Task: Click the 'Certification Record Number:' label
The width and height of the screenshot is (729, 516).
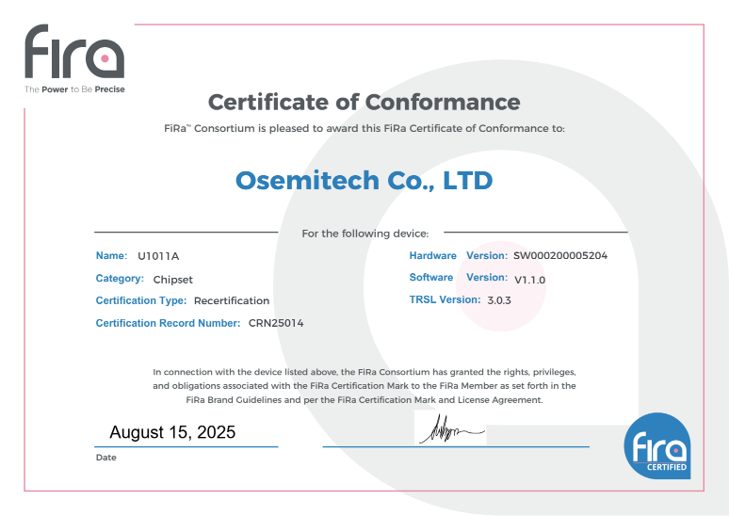Action: (168, 323)
